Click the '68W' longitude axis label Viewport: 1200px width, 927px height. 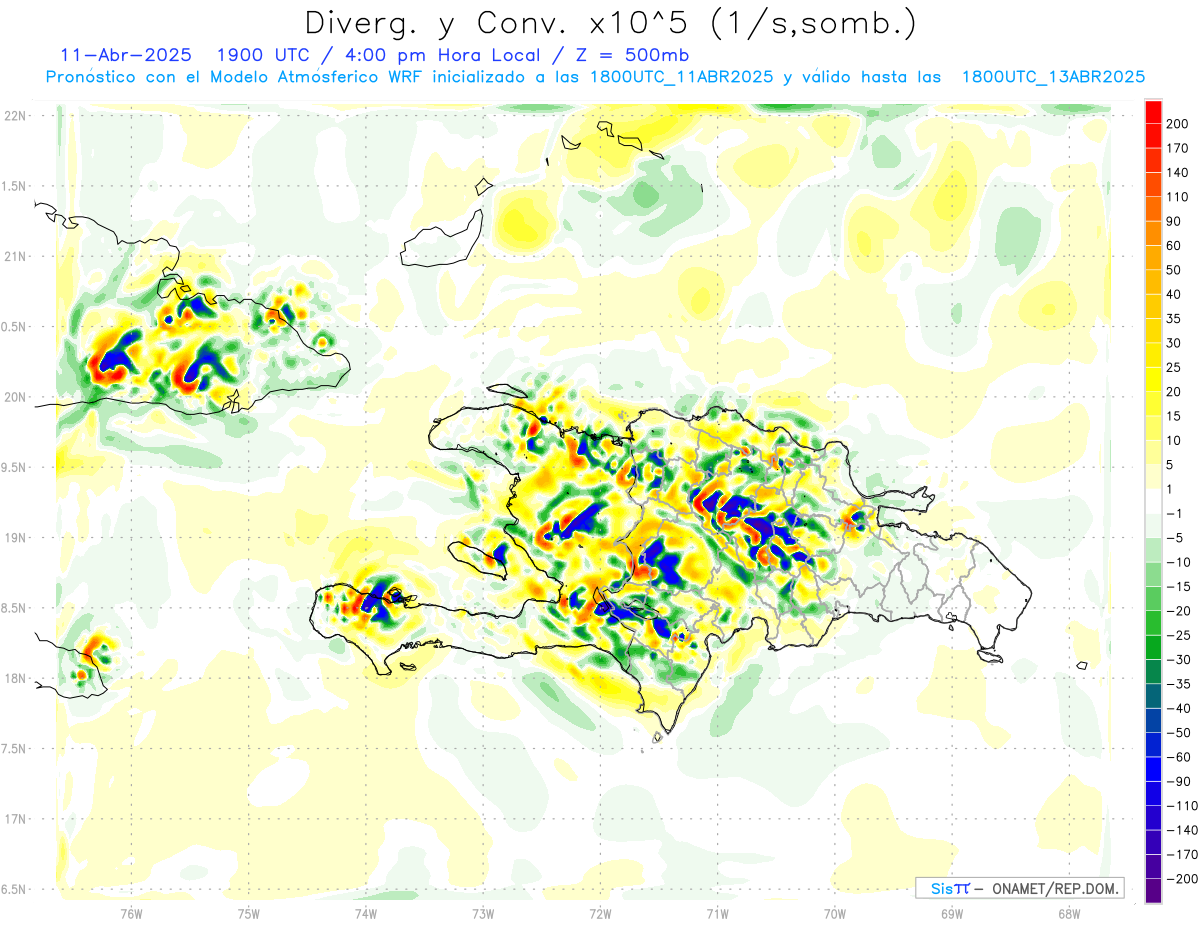pos(1068,913)
